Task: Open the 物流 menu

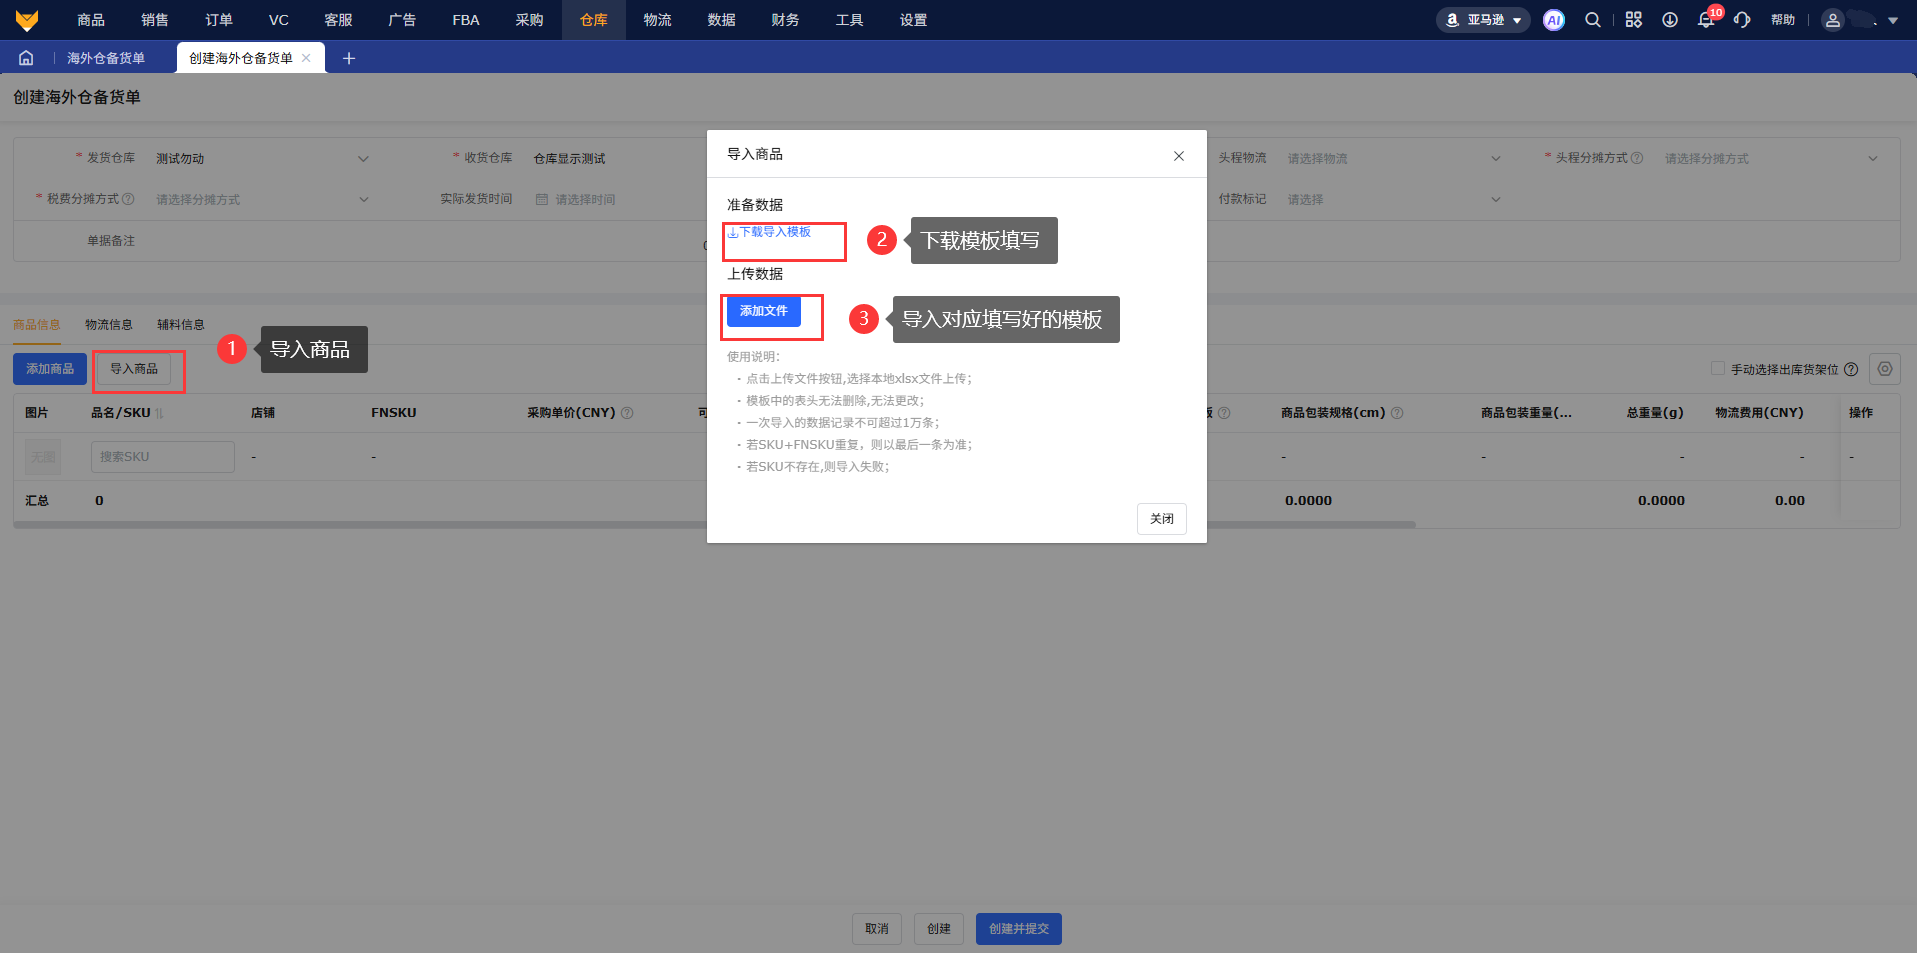Action: point(658,20)
